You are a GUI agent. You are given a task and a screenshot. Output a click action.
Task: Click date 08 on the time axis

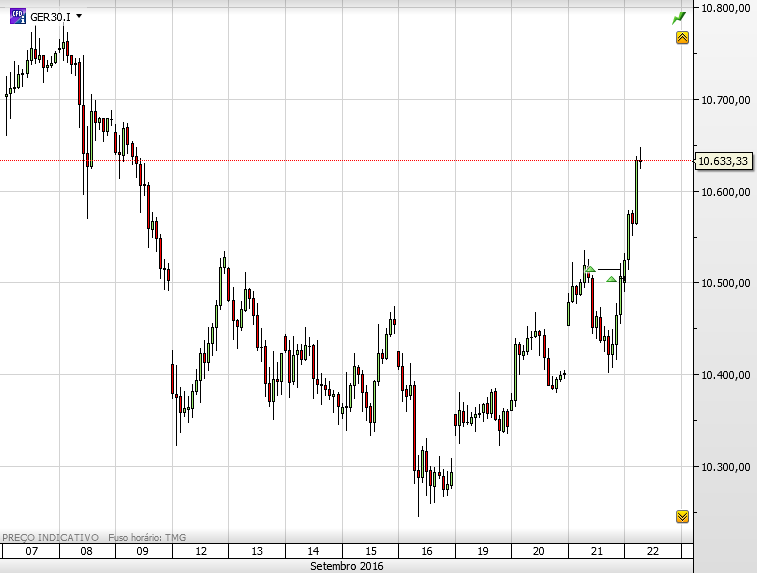(86, 551)
